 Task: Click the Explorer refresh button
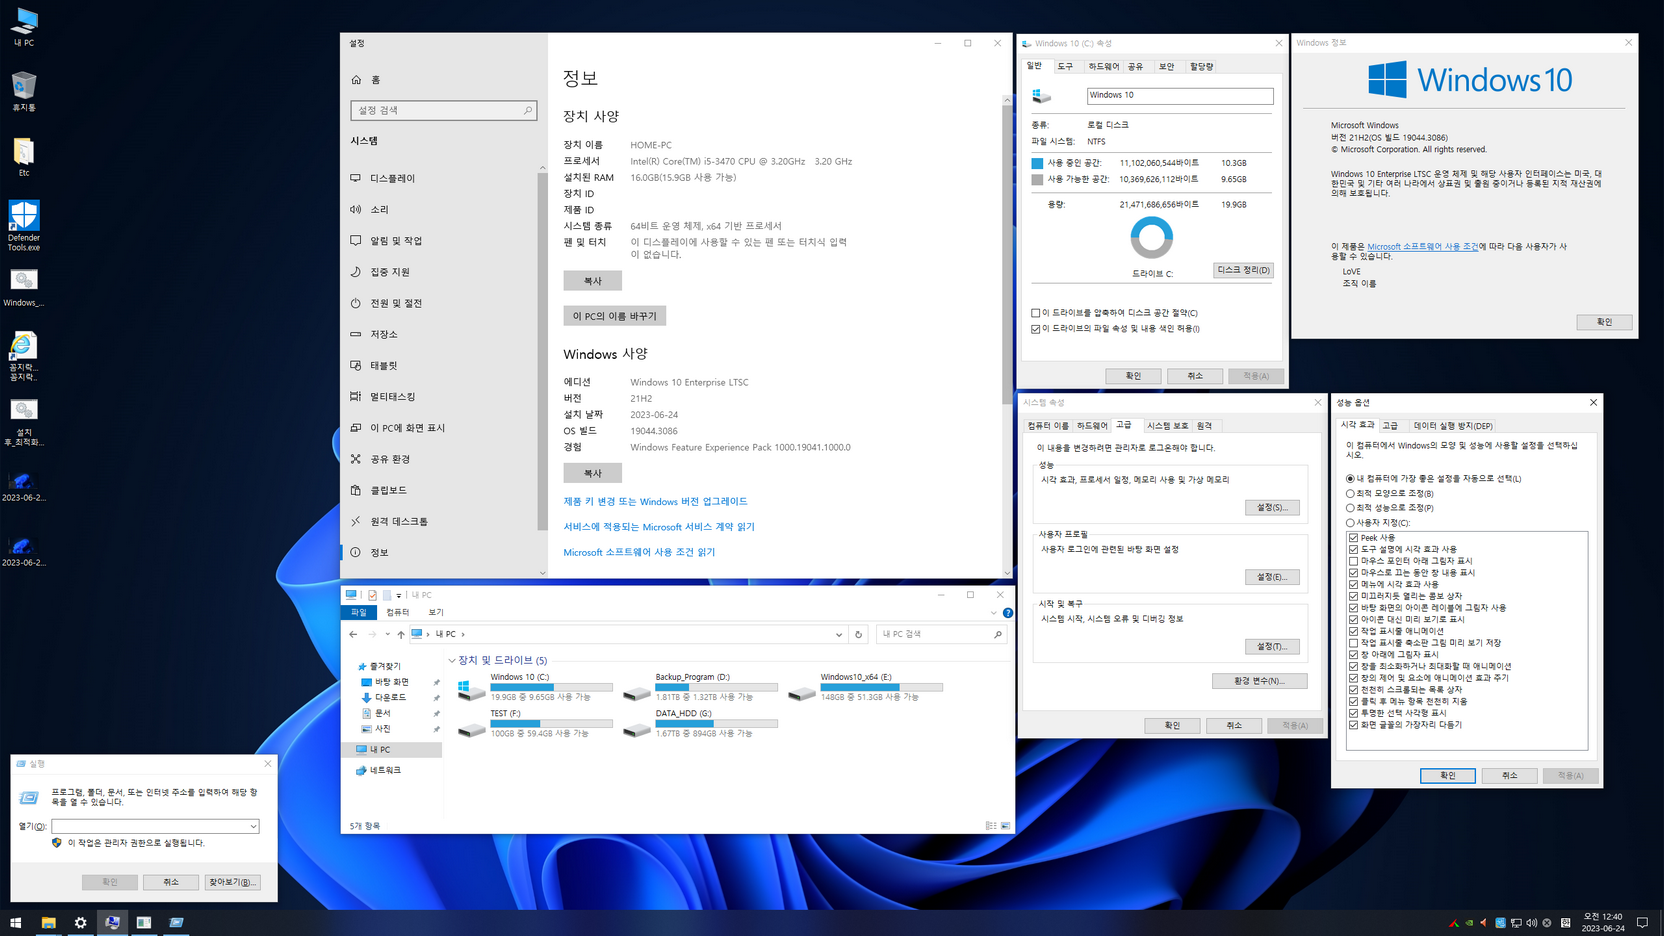pos(858,634)
